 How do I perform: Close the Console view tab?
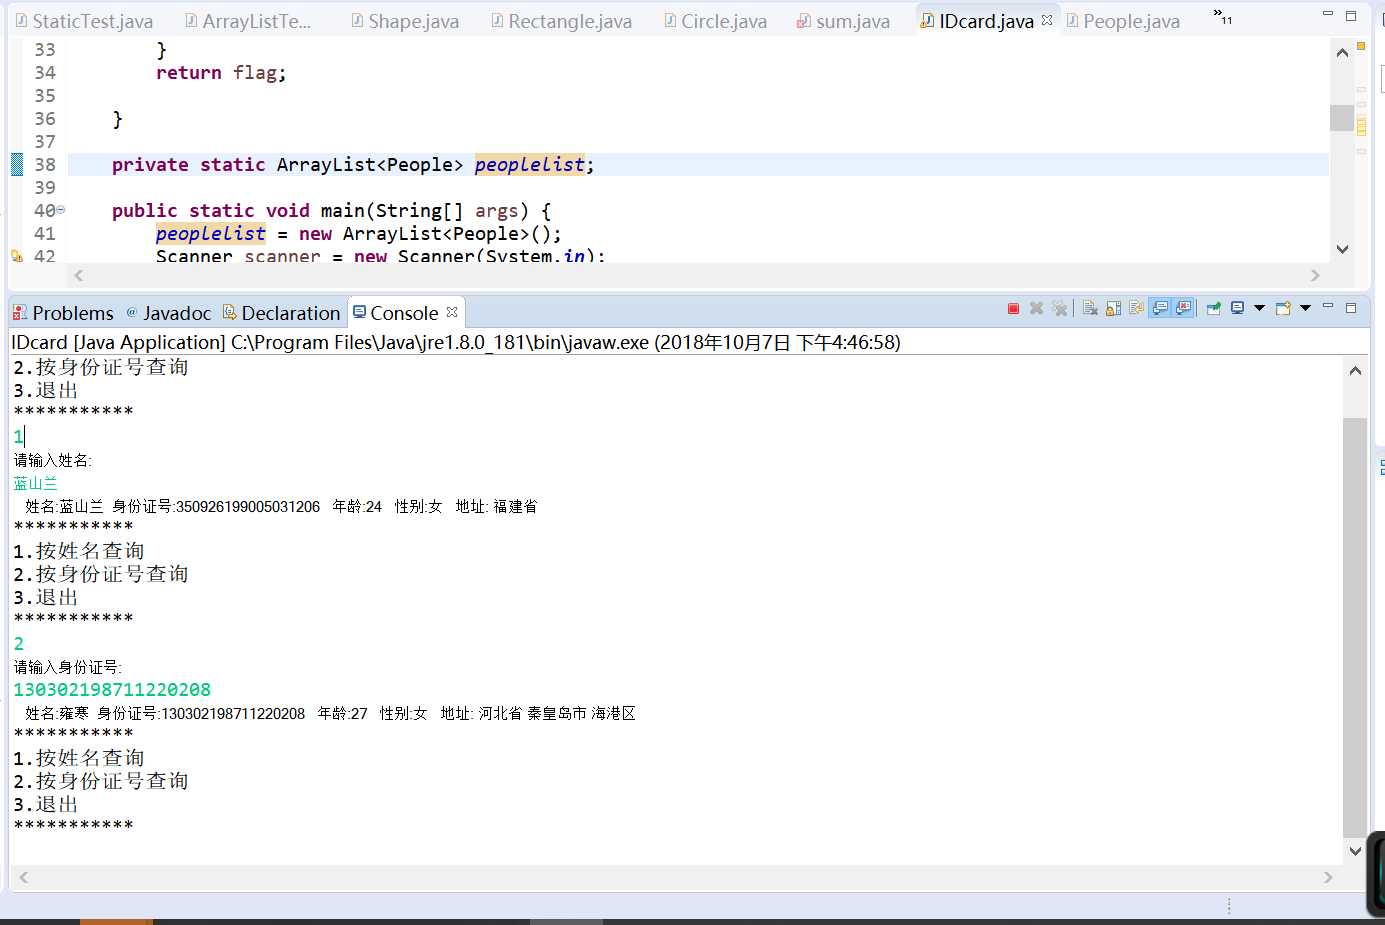tap(452, 312)
